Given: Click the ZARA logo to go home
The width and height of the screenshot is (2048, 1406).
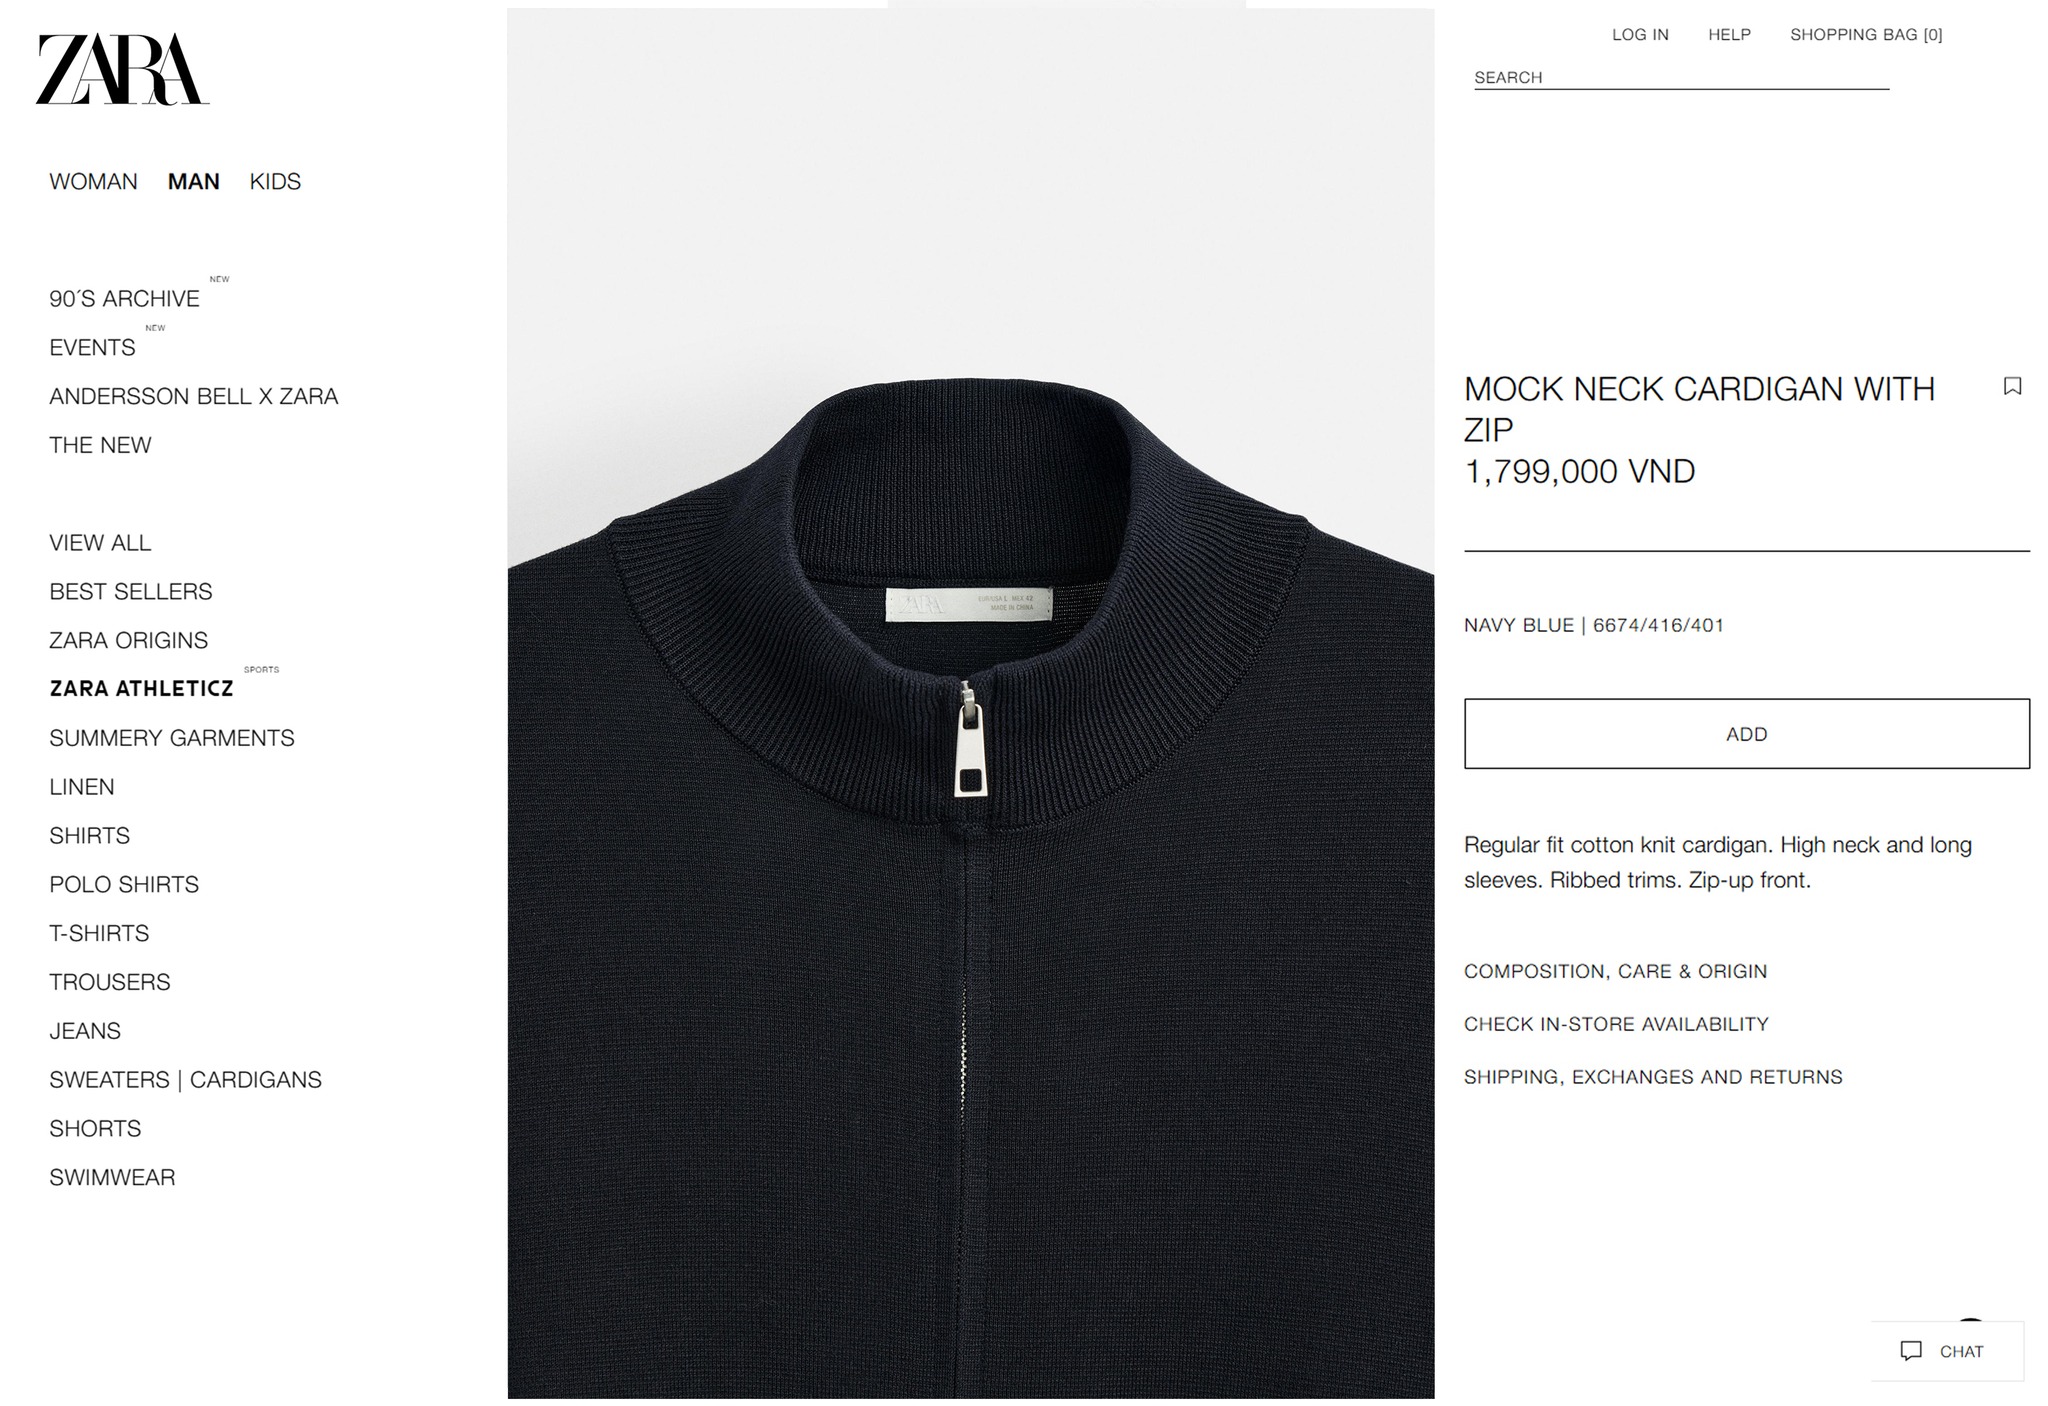Looking at the screenshot, I should tap(122, 69).
